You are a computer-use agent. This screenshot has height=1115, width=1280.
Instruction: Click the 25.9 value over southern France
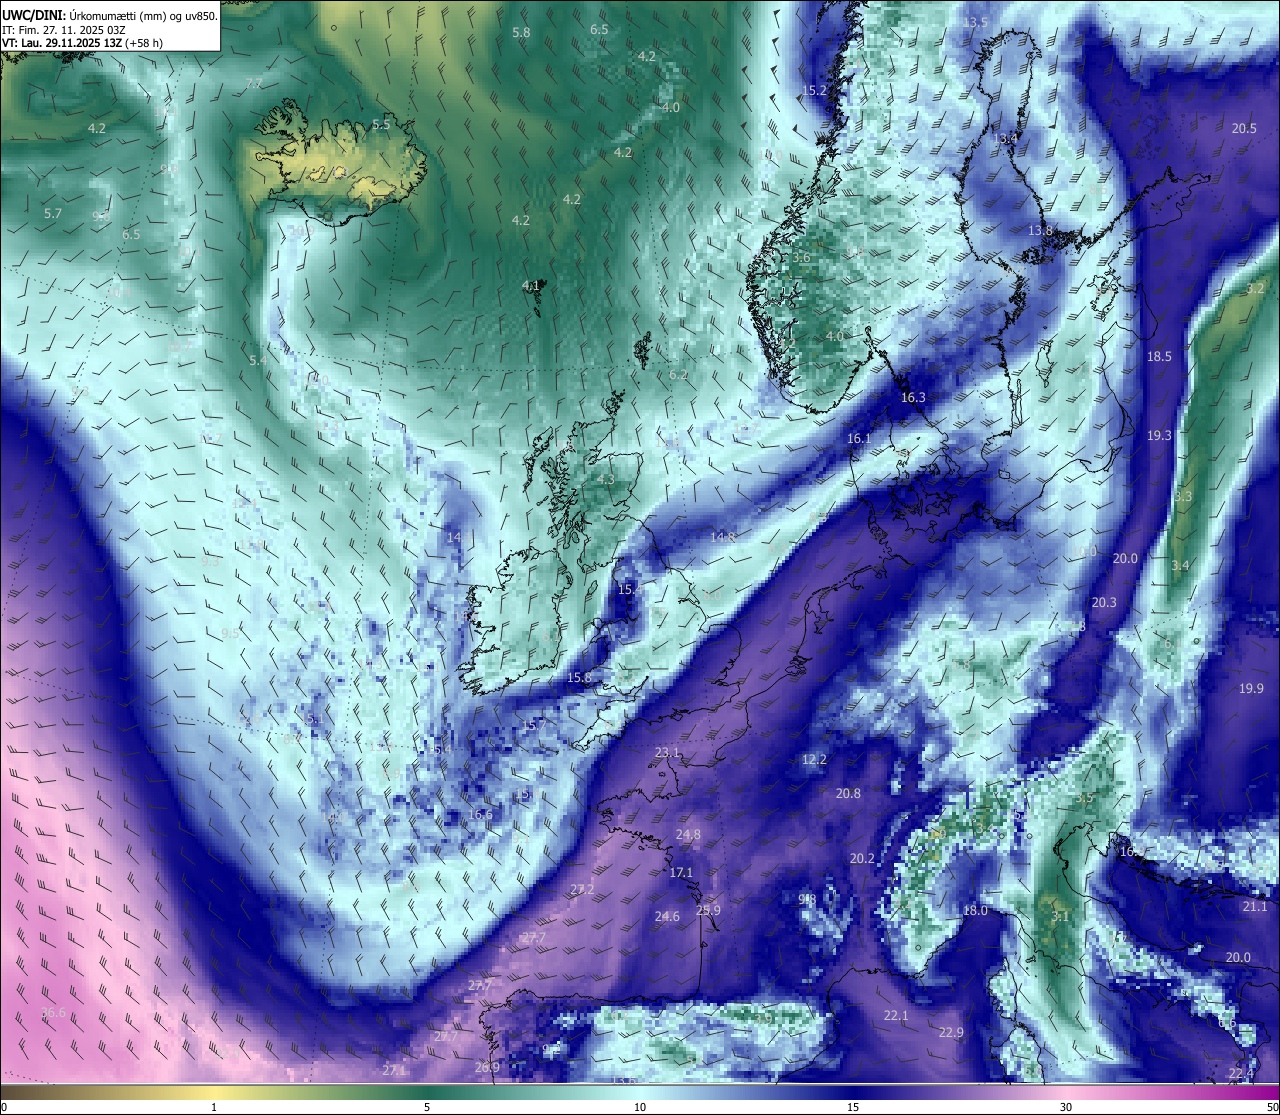click(x=708, y=910)
